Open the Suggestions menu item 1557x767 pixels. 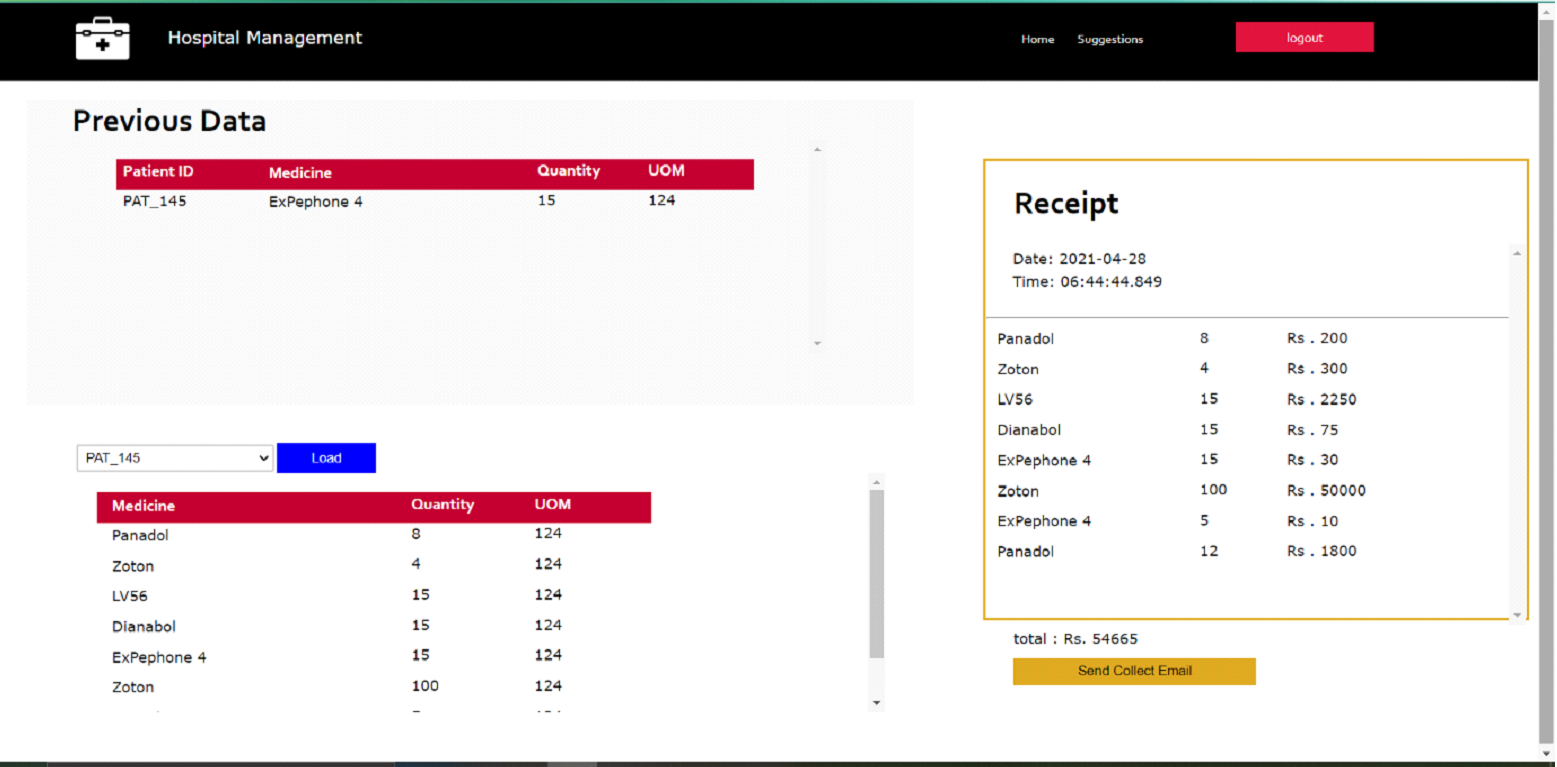1110,39
